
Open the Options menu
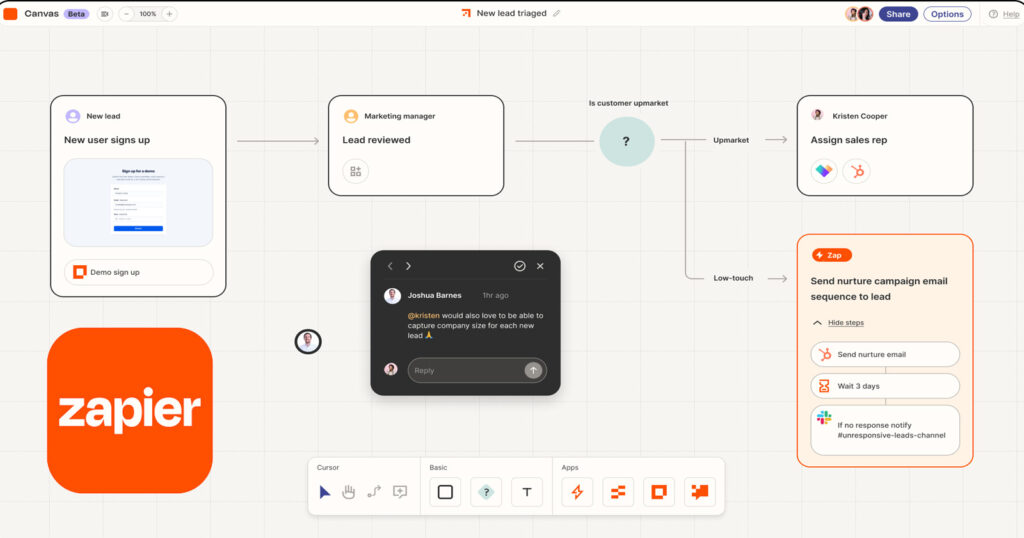(946, 14)
